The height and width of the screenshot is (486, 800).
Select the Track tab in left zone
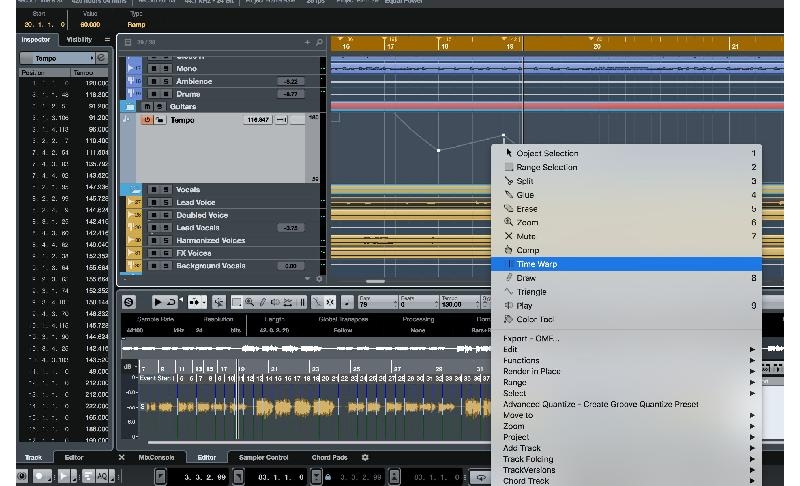[x=33, y=457]
